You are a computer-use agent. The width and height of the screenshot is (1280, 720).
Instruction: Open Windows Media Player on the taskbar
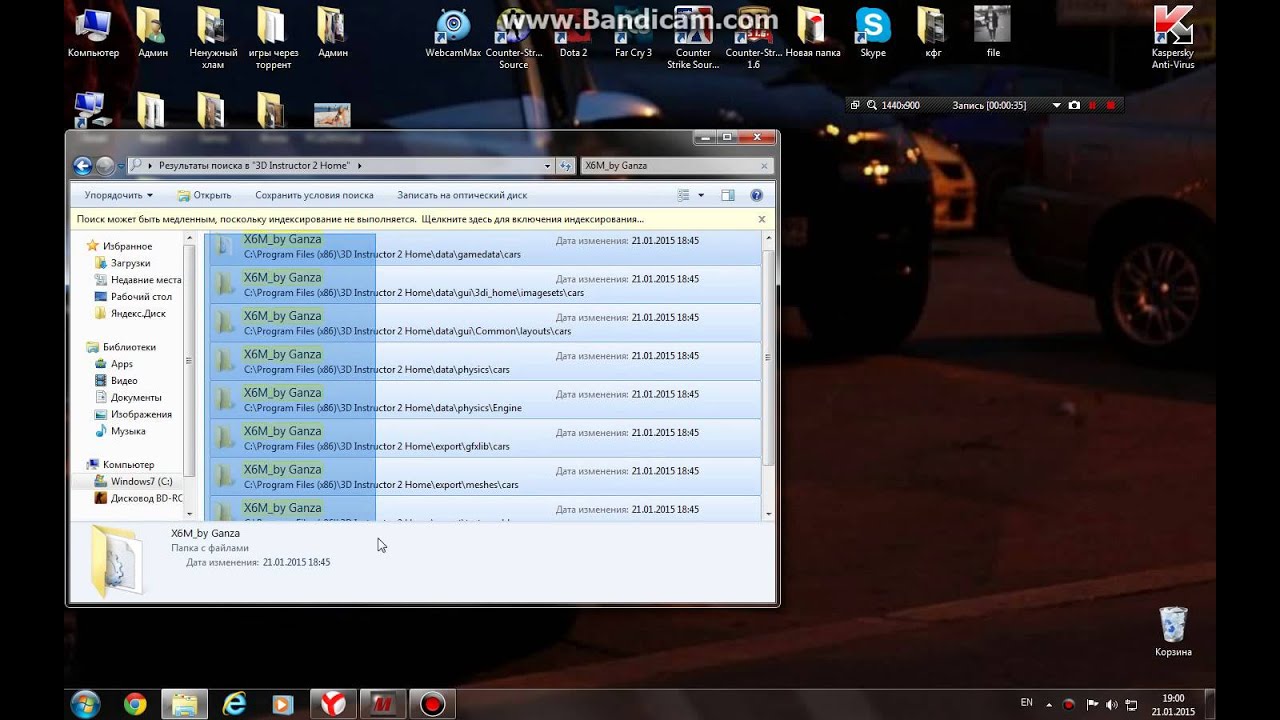pyautogui.click(x=283, y=705)
